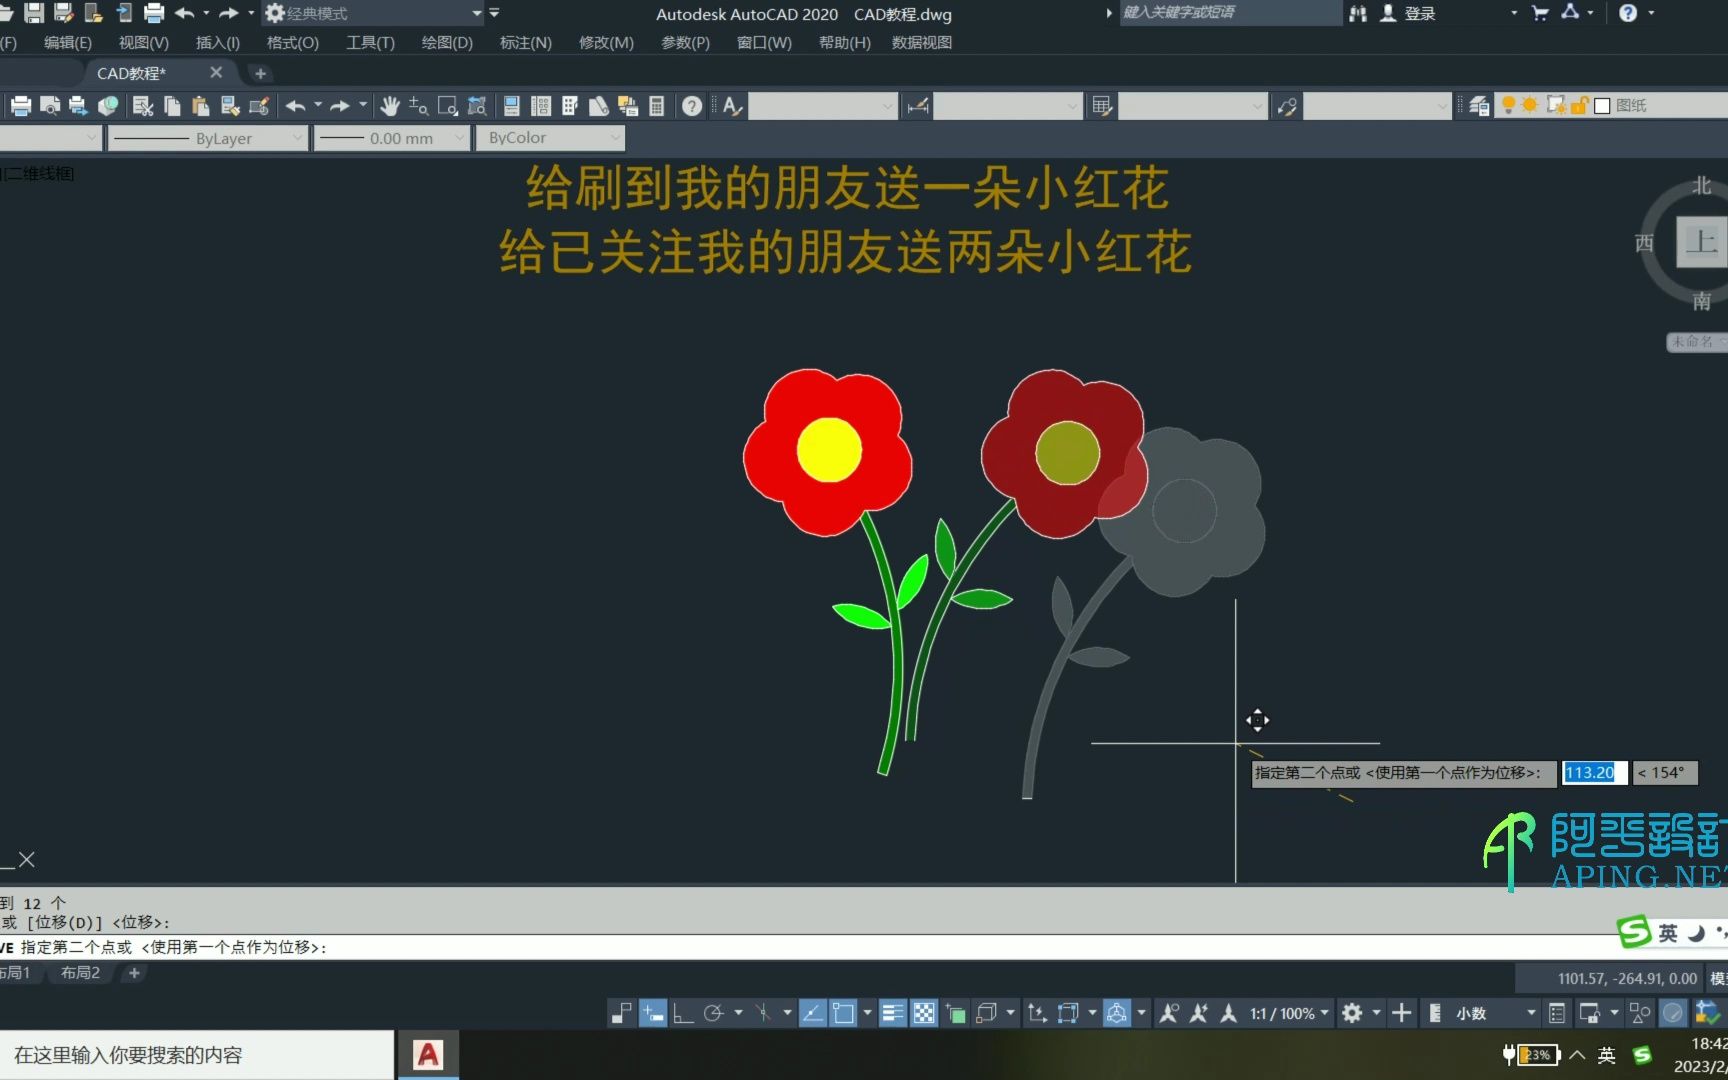Toggle Selection Cycling in the status bar

954,1013
